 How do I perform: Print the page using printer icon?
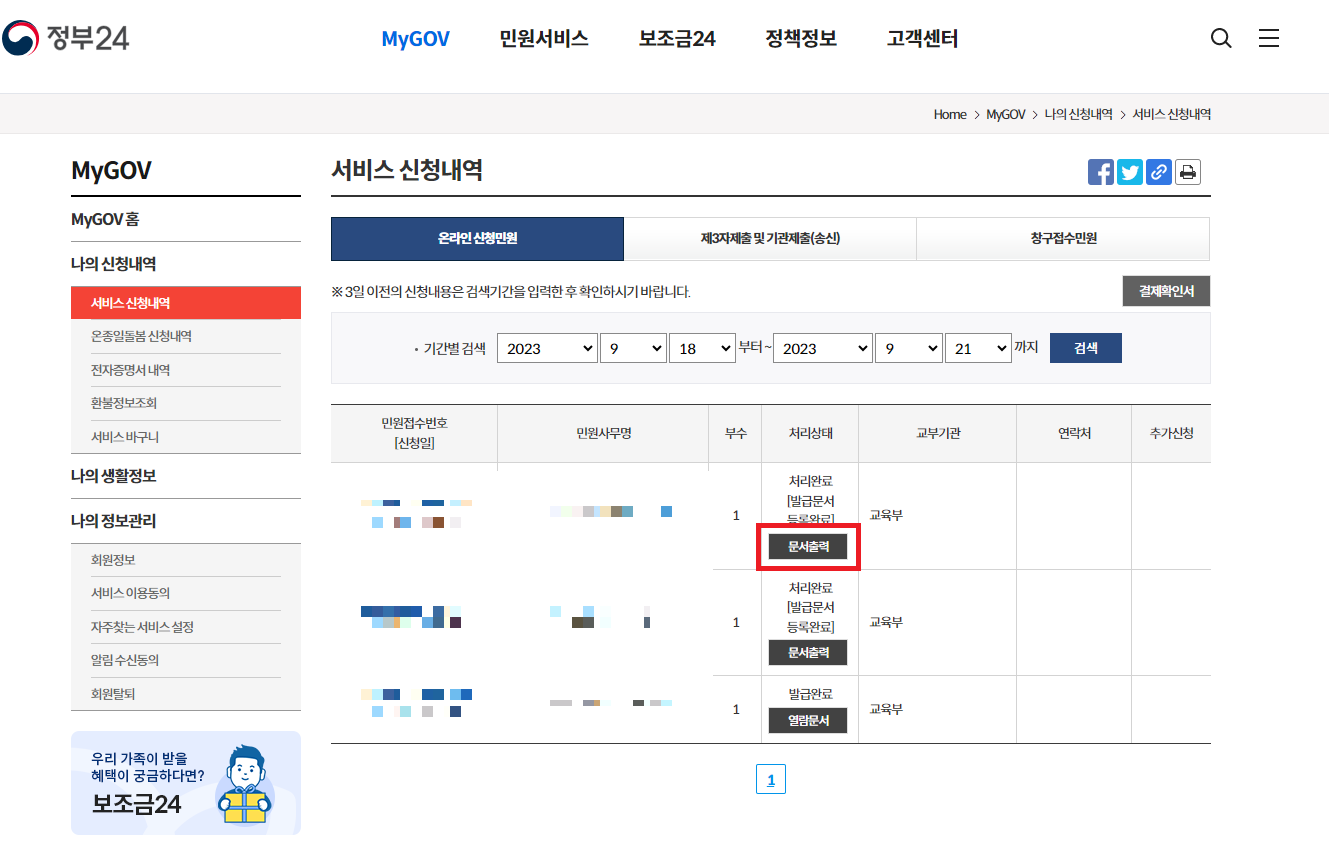tap(1187, 171)
